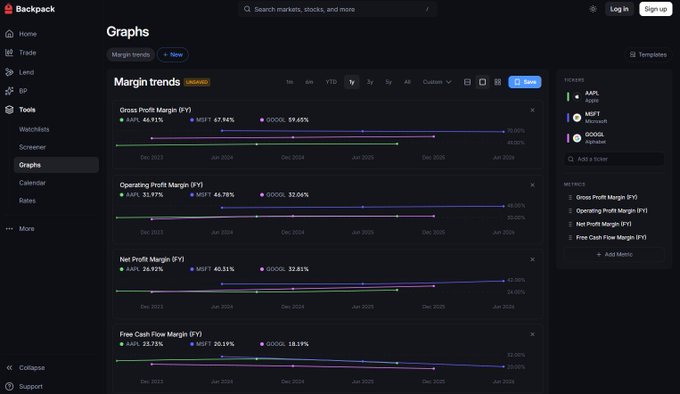Remove the Gross Profit Margin chart

point(532,110)
